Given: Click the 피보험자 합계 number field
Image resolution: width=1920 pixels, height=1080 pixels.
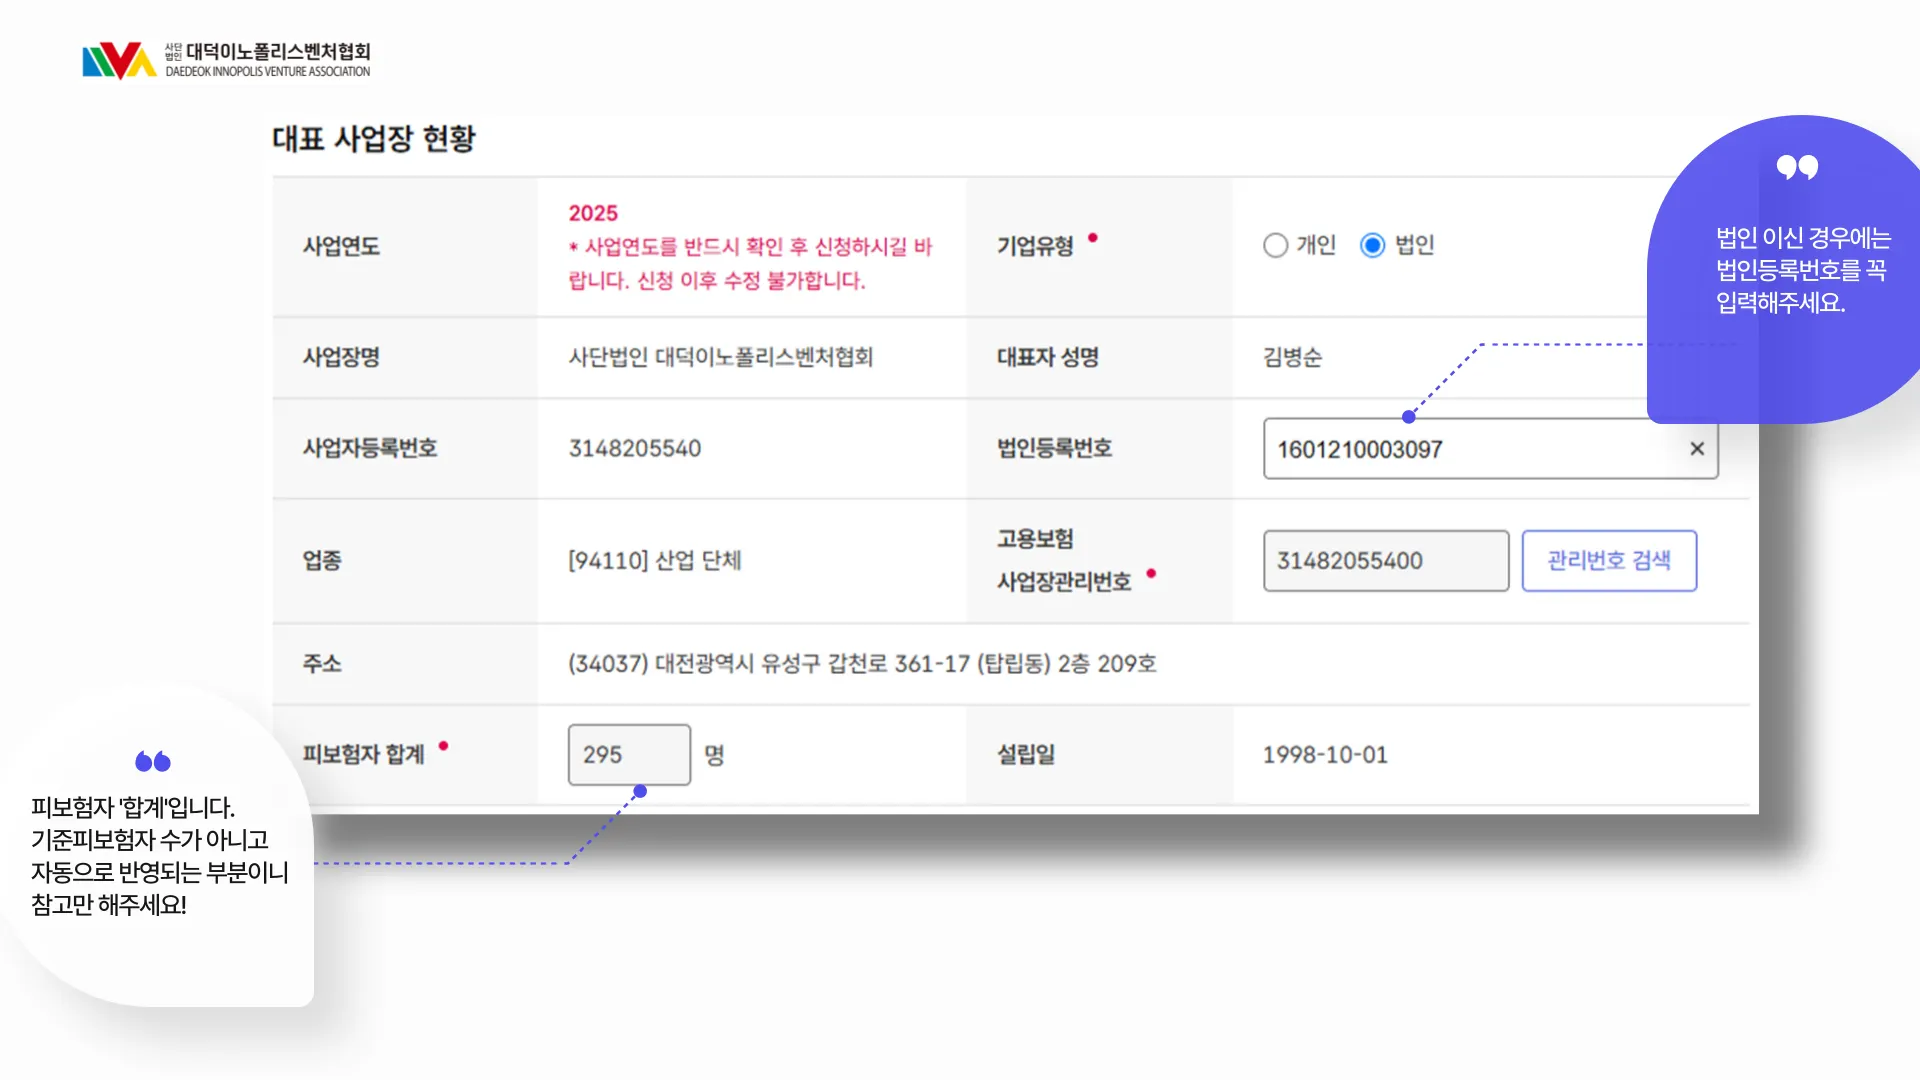Looking at the screenshot, I should point(628,755).
